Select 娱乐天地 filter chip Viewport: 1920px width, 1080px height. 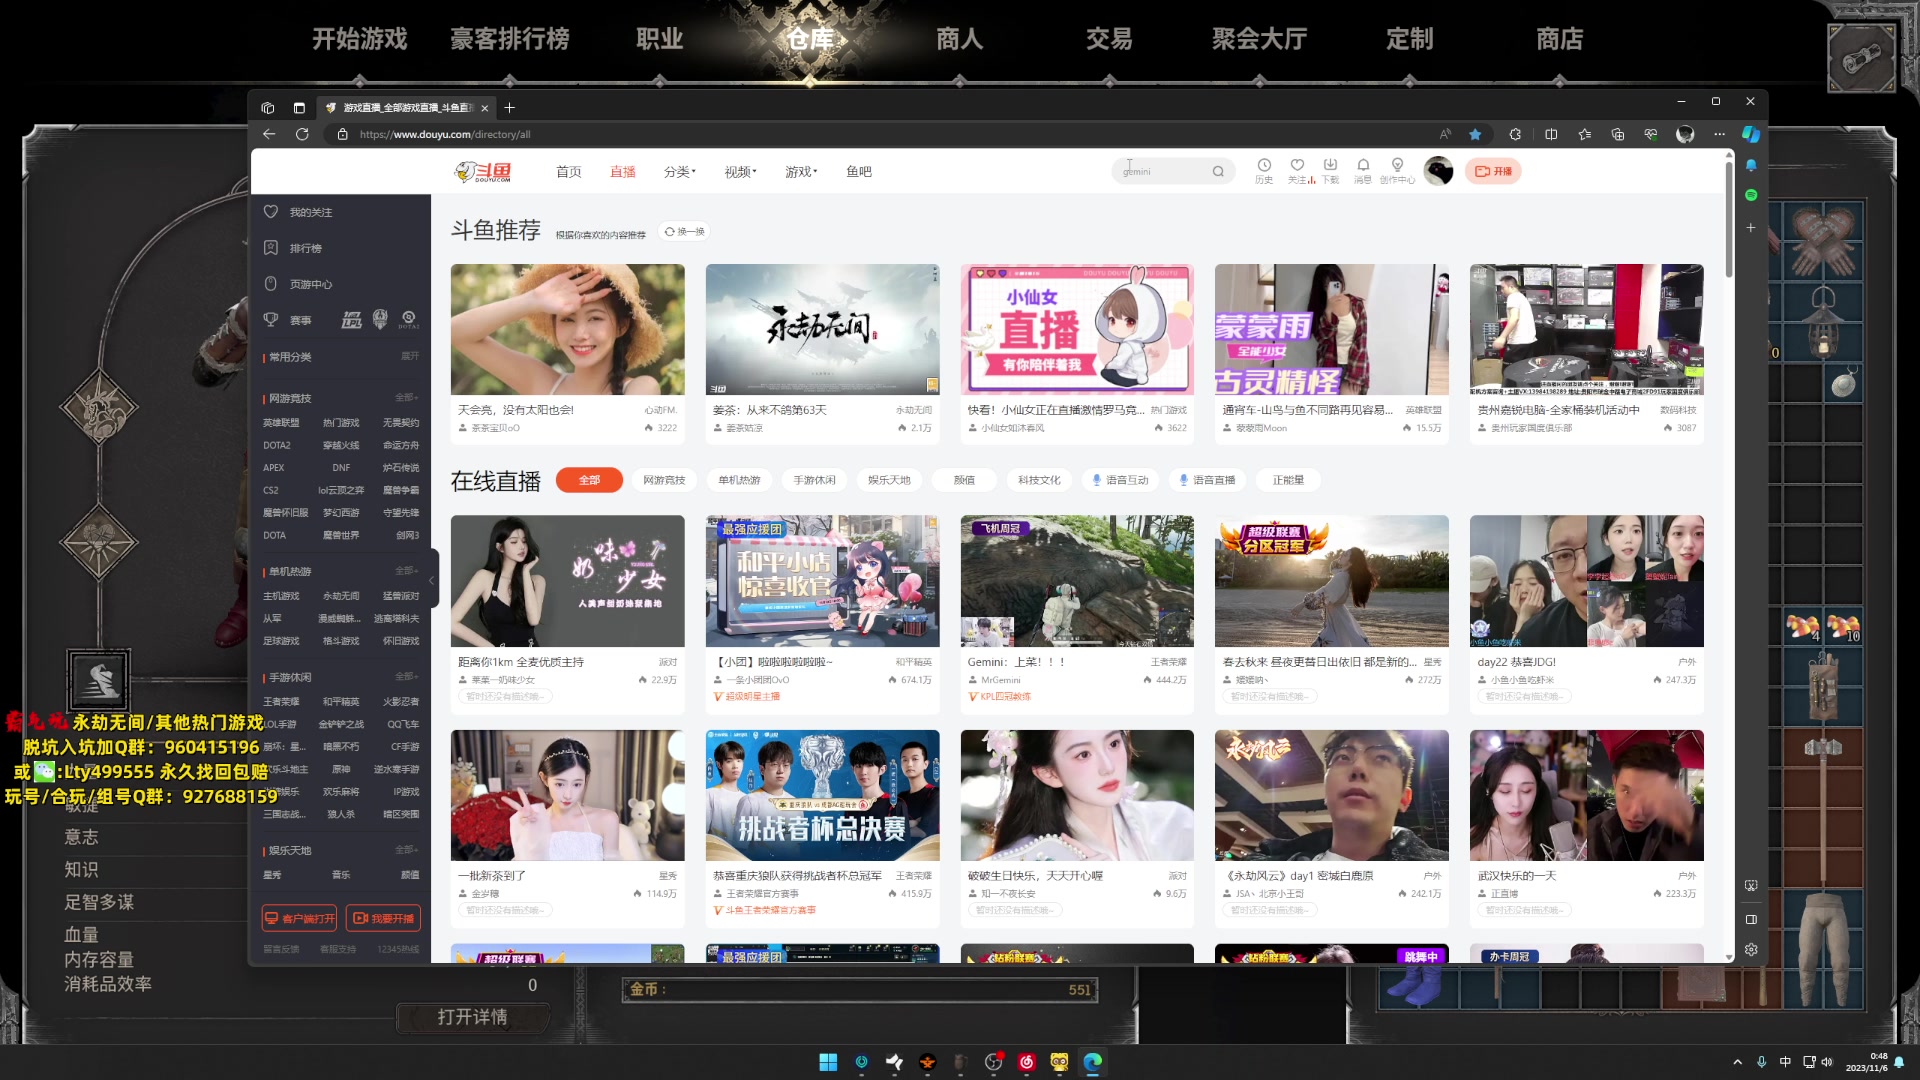click(x=889, y=480)
